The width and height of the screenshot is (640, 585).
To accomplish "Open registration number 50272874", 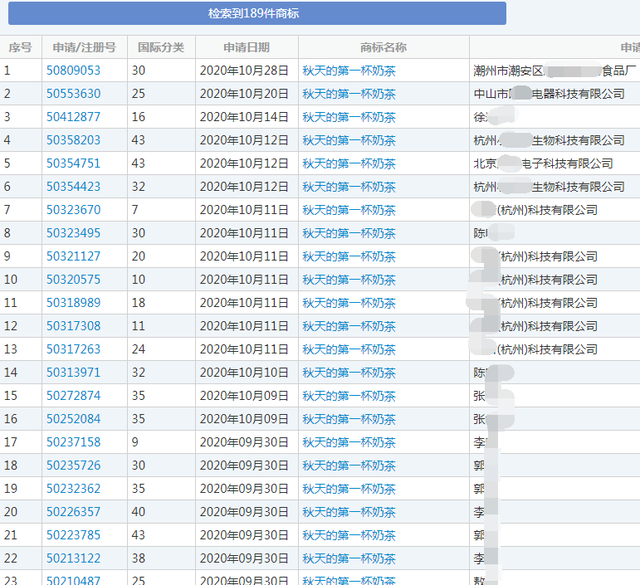I will point(73,396).
